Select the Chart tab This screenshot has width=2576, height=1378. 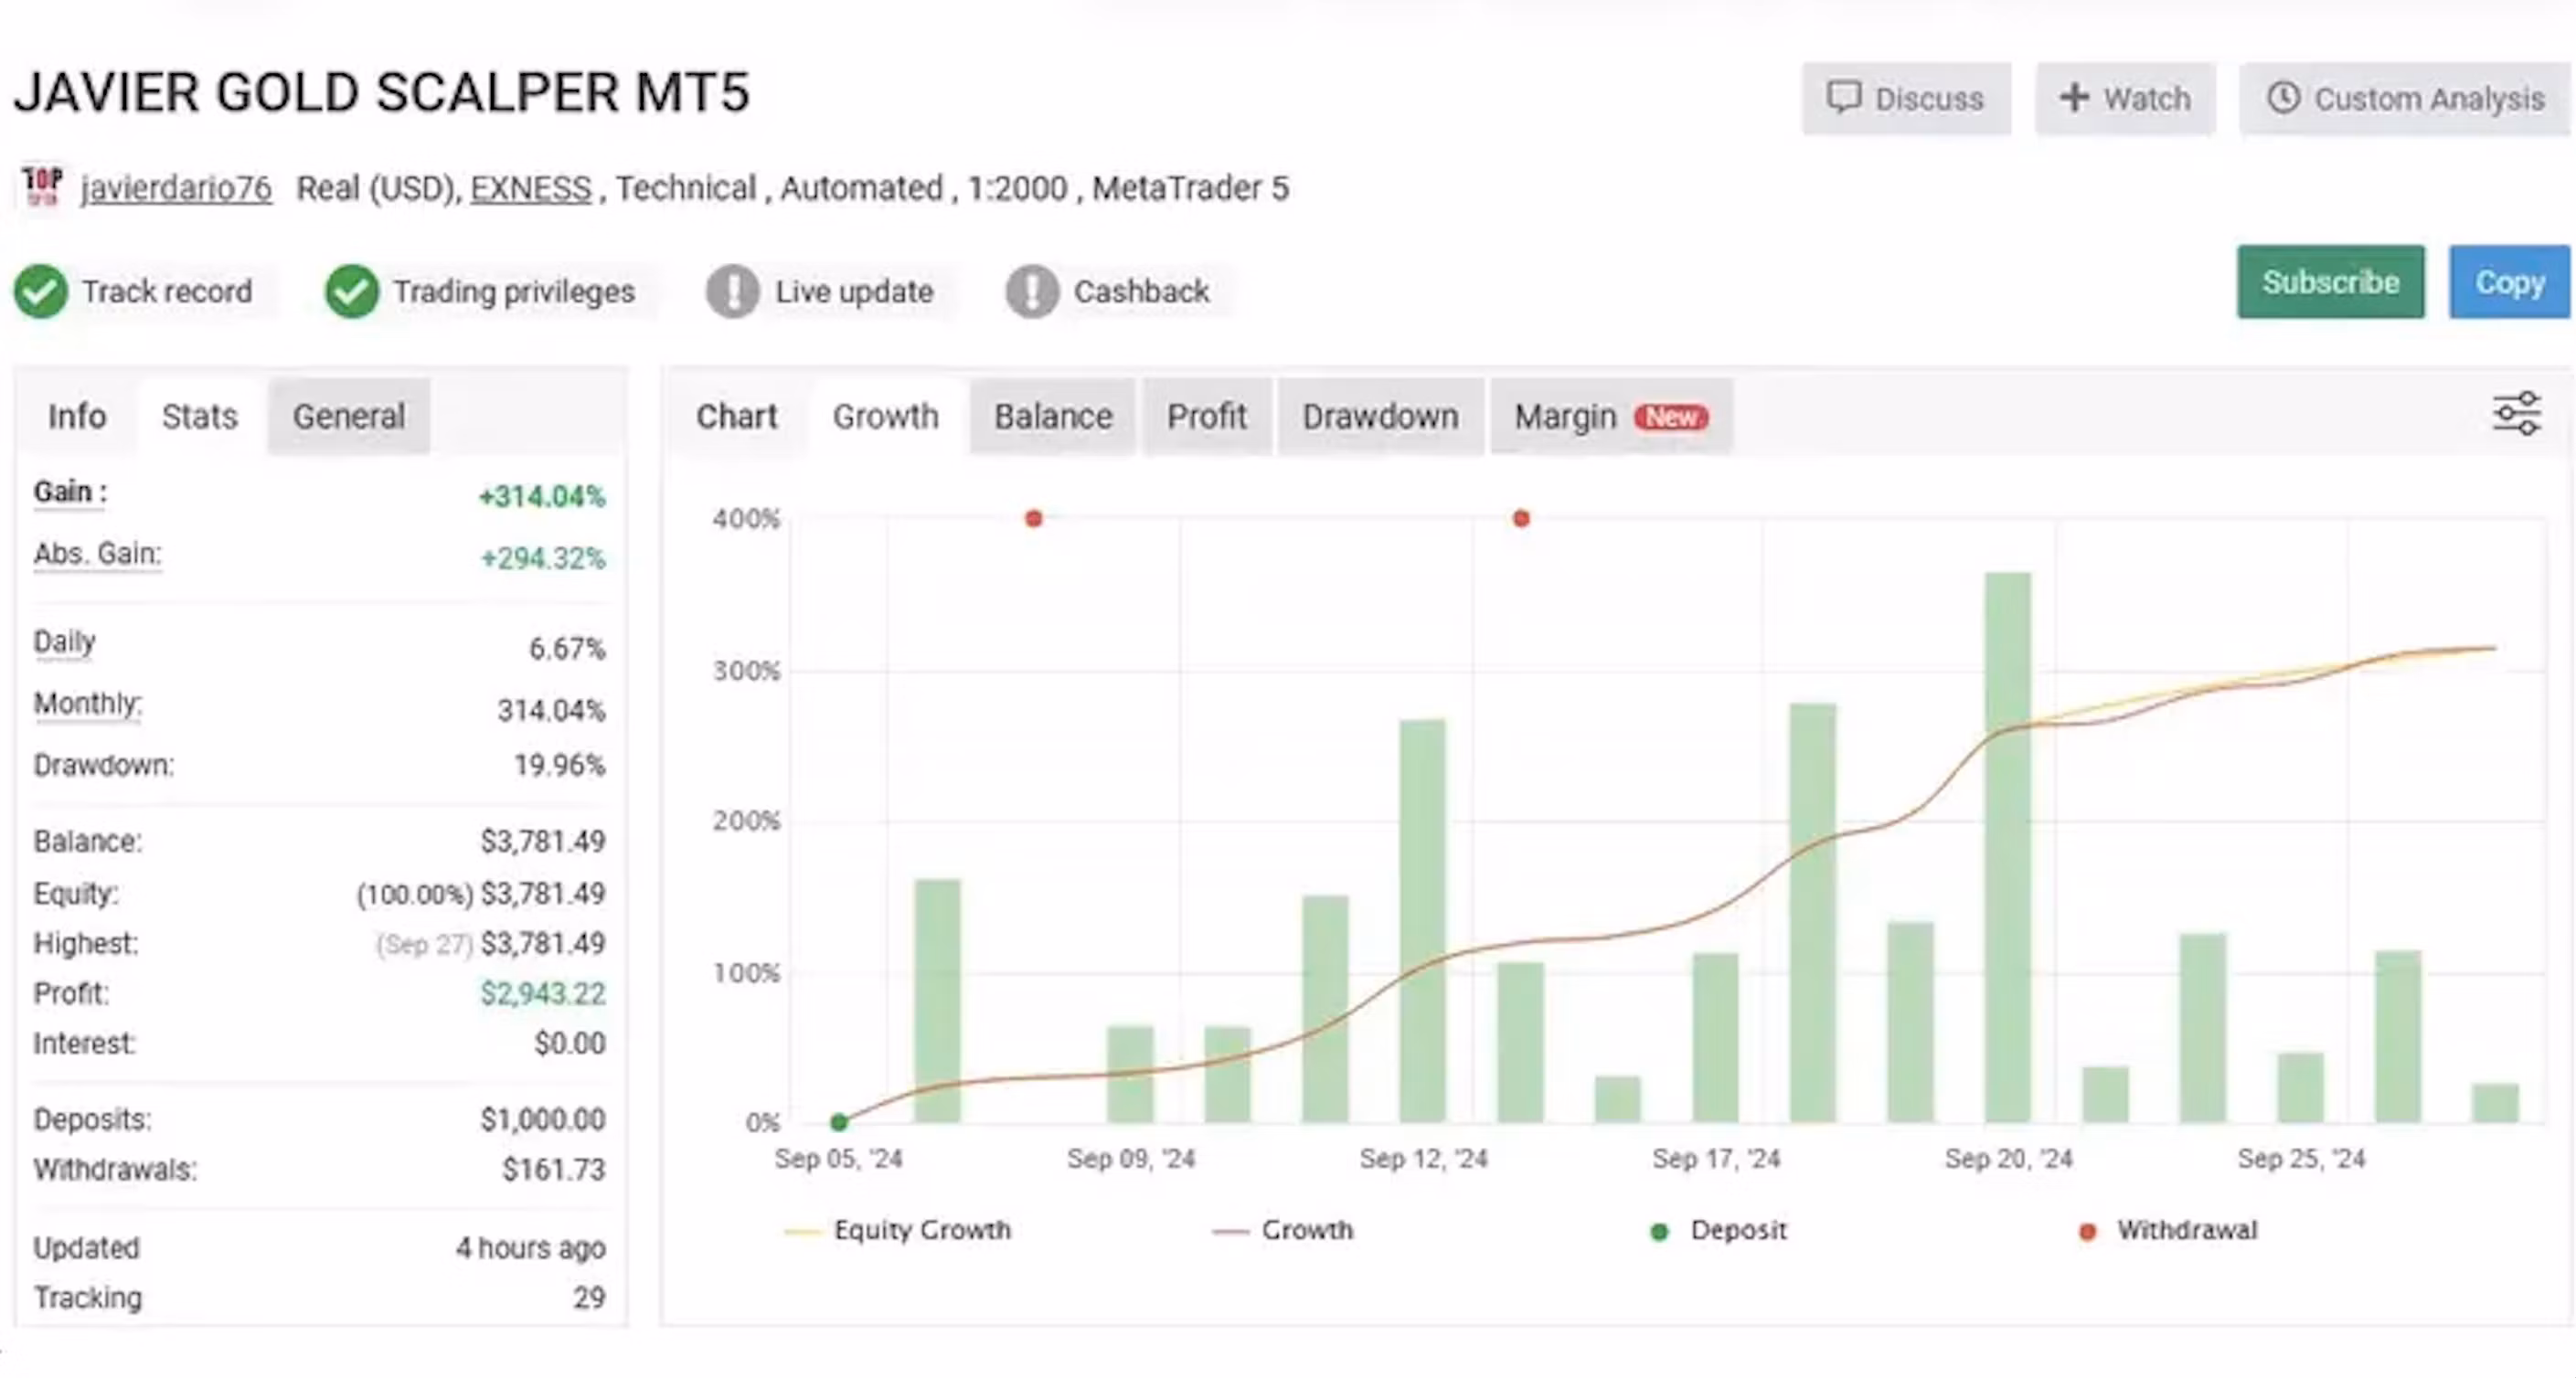tap(737, 416)
